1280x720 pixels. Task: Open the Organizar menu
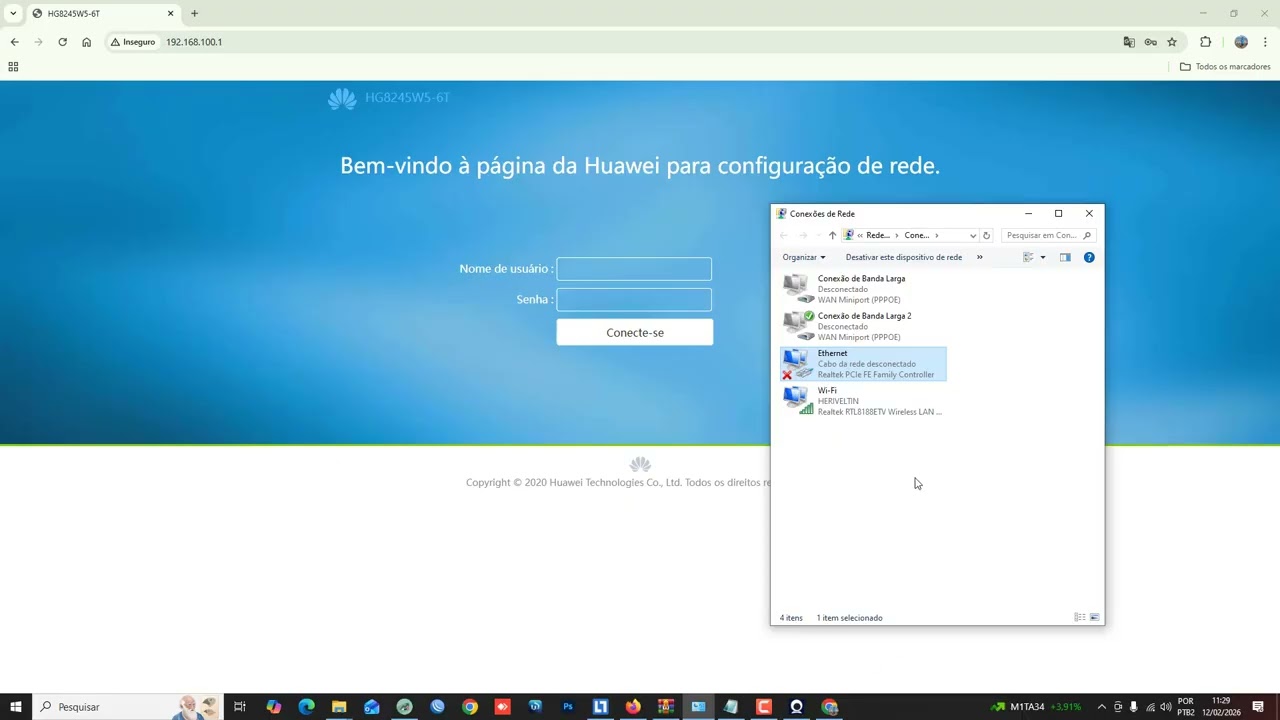tap(804, 257)
